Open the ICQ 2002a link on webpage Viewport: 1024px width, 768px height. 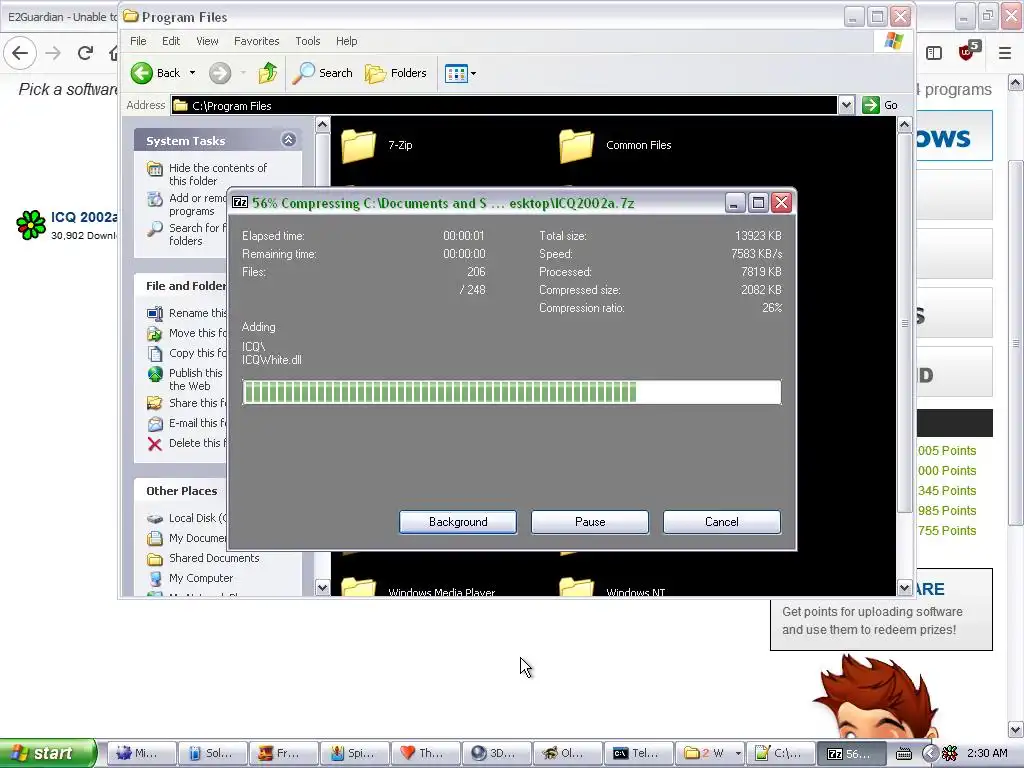click(x=84, y=217)
